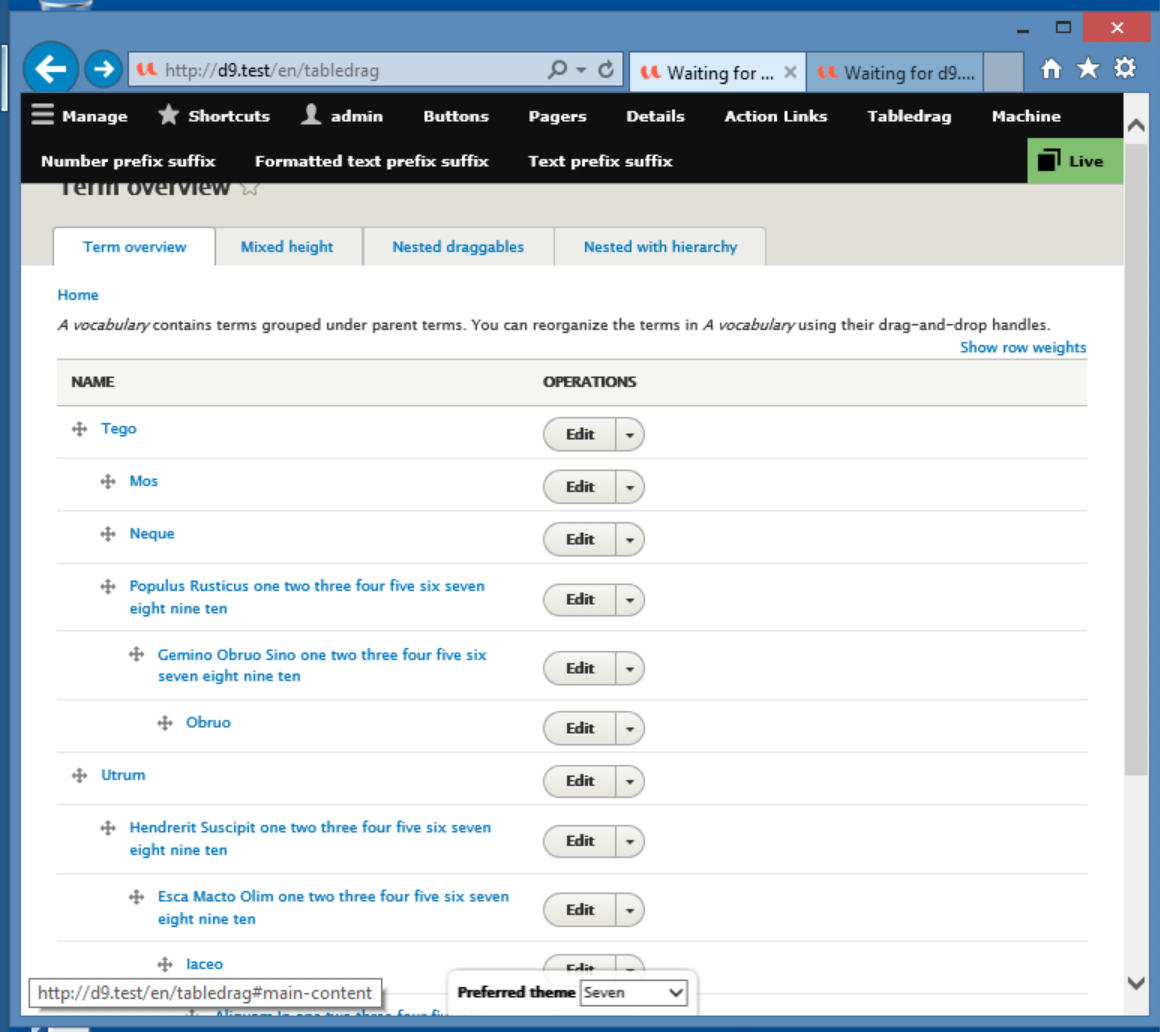Viewport: 1160px width, 1032px height.
Task: Open Internet Explorer settings gear icon
Action: (x=1124, y=68)
